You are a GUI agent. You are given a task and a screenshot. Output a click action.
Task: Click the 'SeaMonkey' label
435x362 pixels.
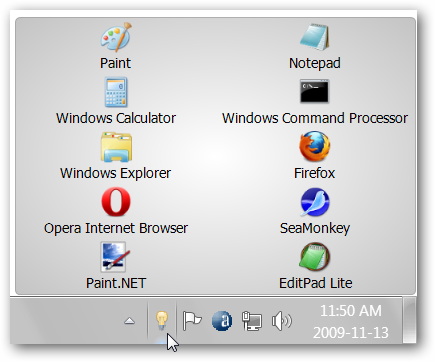(315, 229)
